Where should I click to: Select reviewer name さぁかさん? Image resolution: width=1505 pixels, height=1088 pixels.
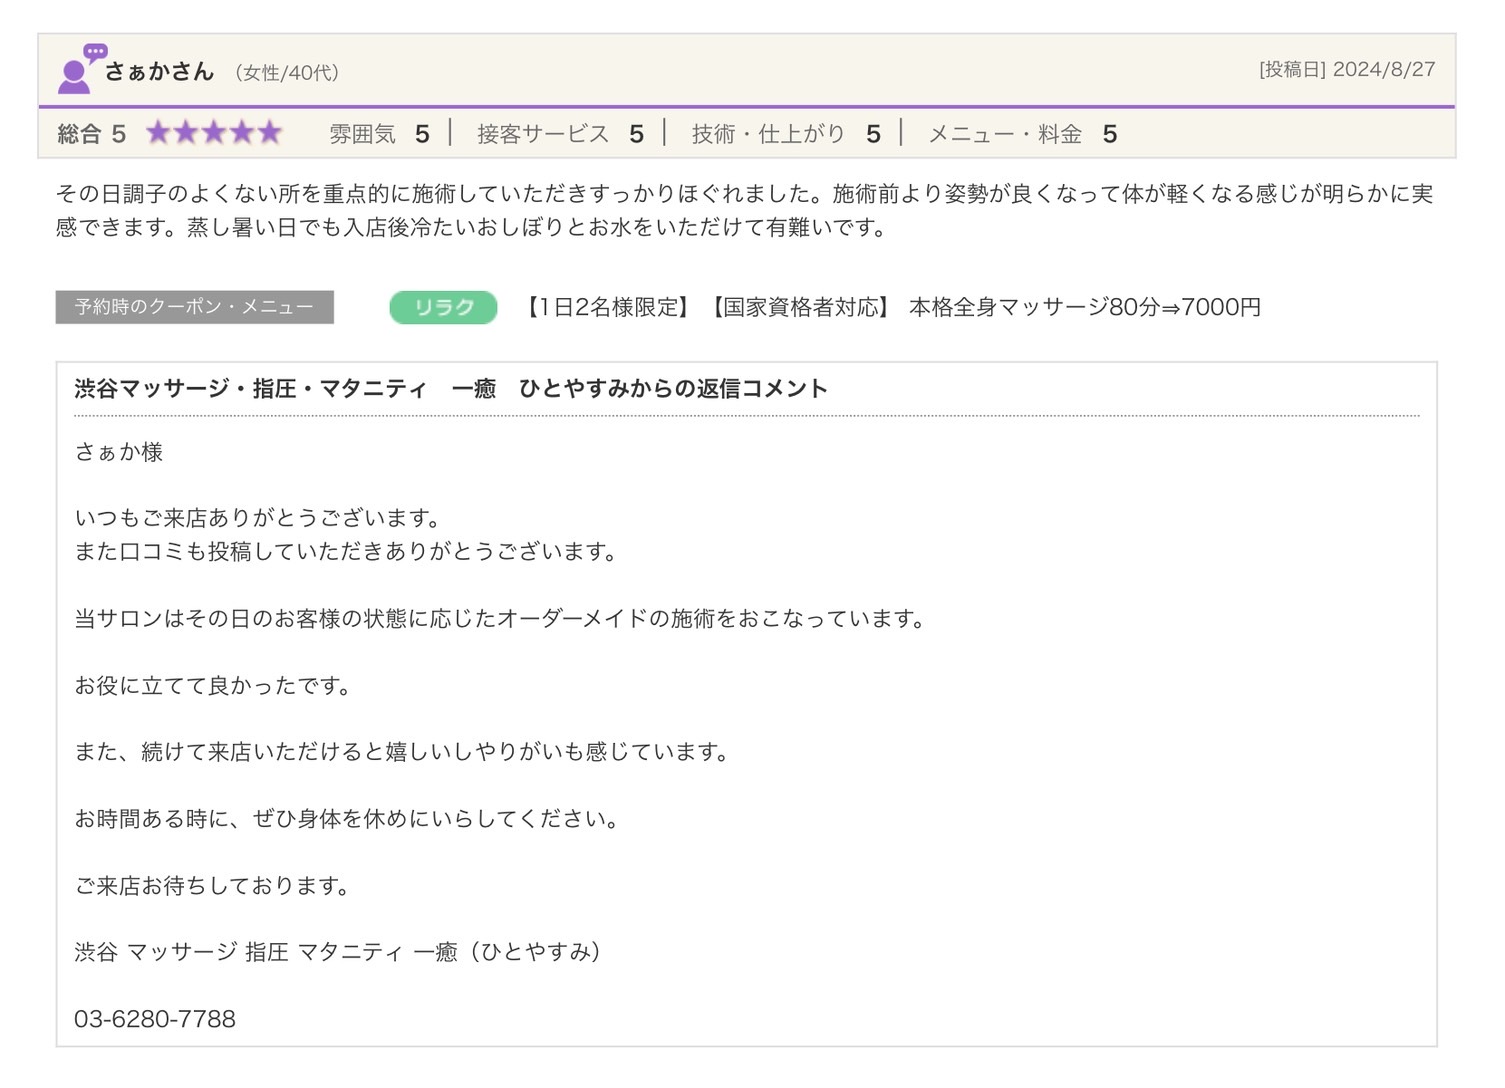click(x=160, y=71)
